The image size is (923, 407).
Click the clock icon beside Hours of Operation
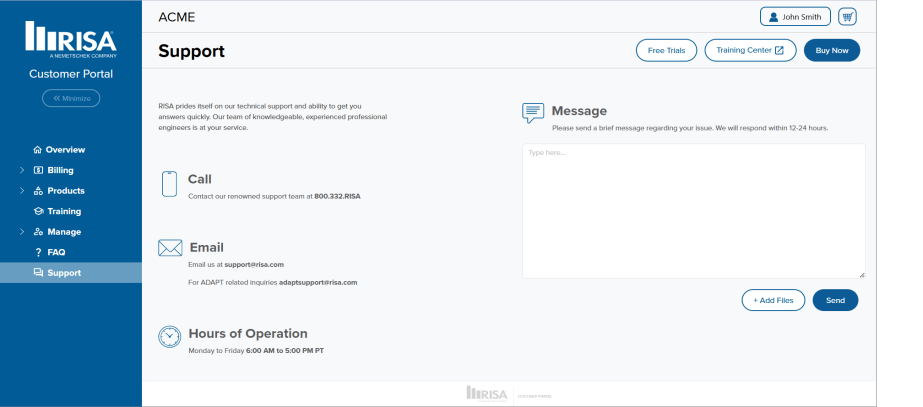coord(170,336)
